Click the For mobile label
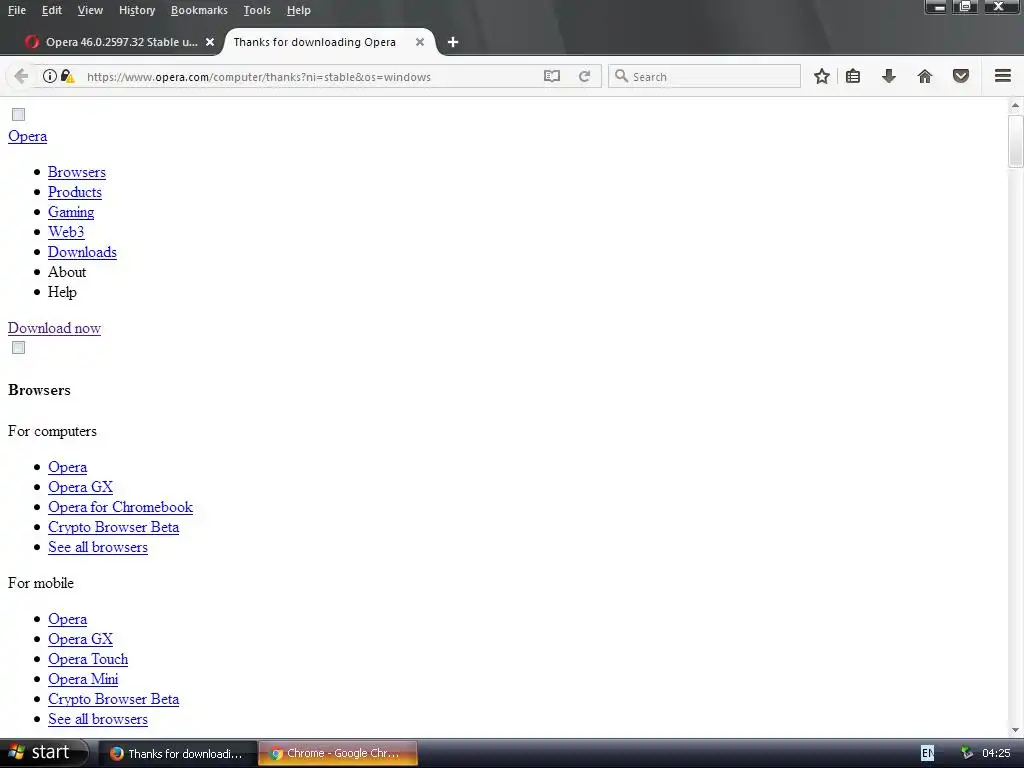 tap(40, 583)
